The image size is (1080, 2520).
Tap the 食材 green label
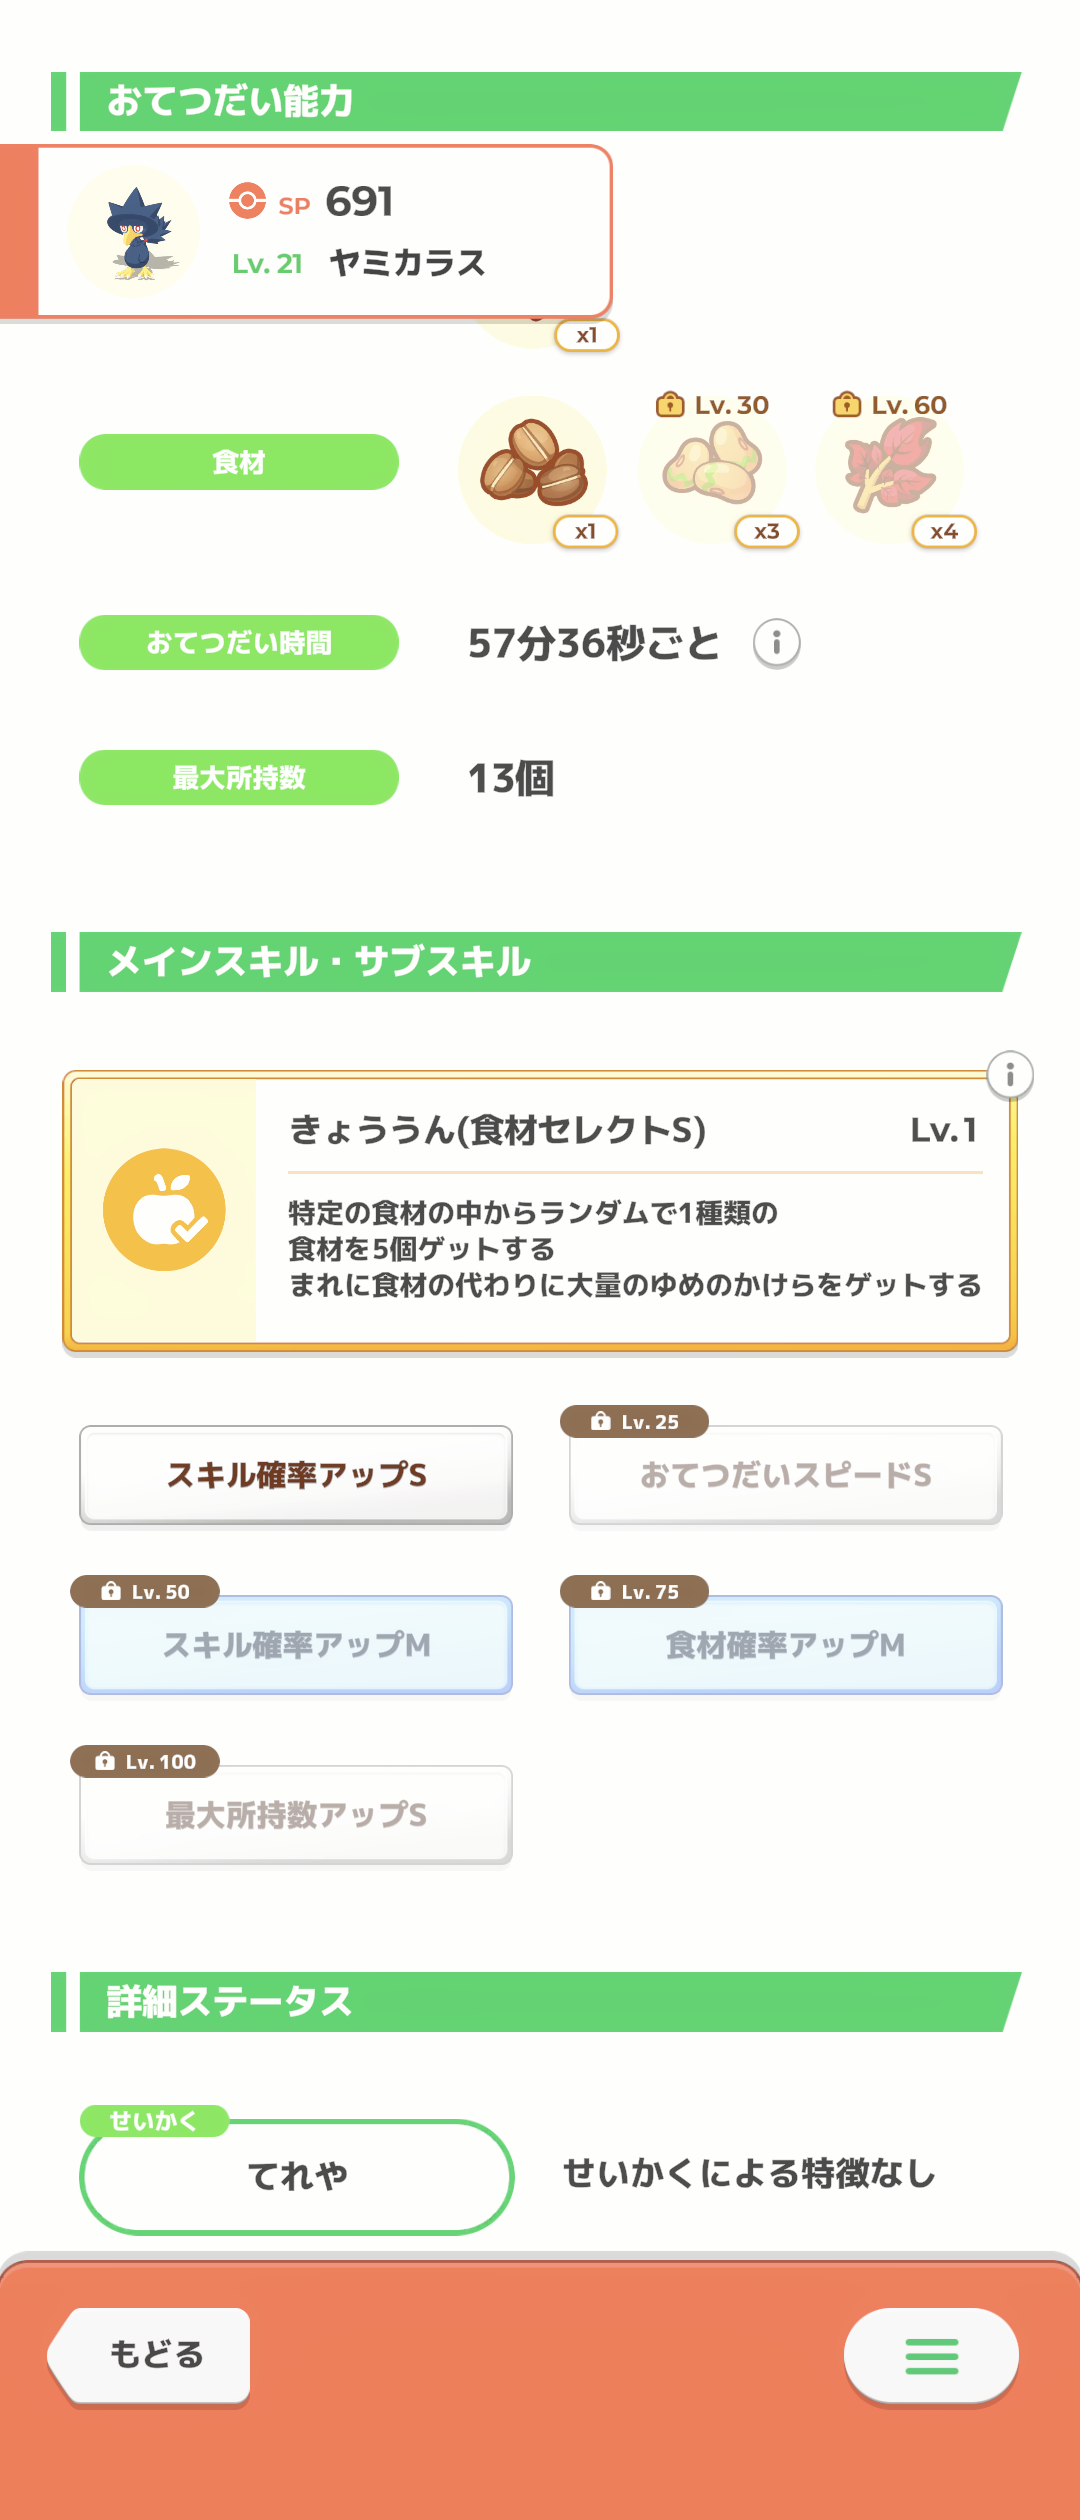point(239,462)
